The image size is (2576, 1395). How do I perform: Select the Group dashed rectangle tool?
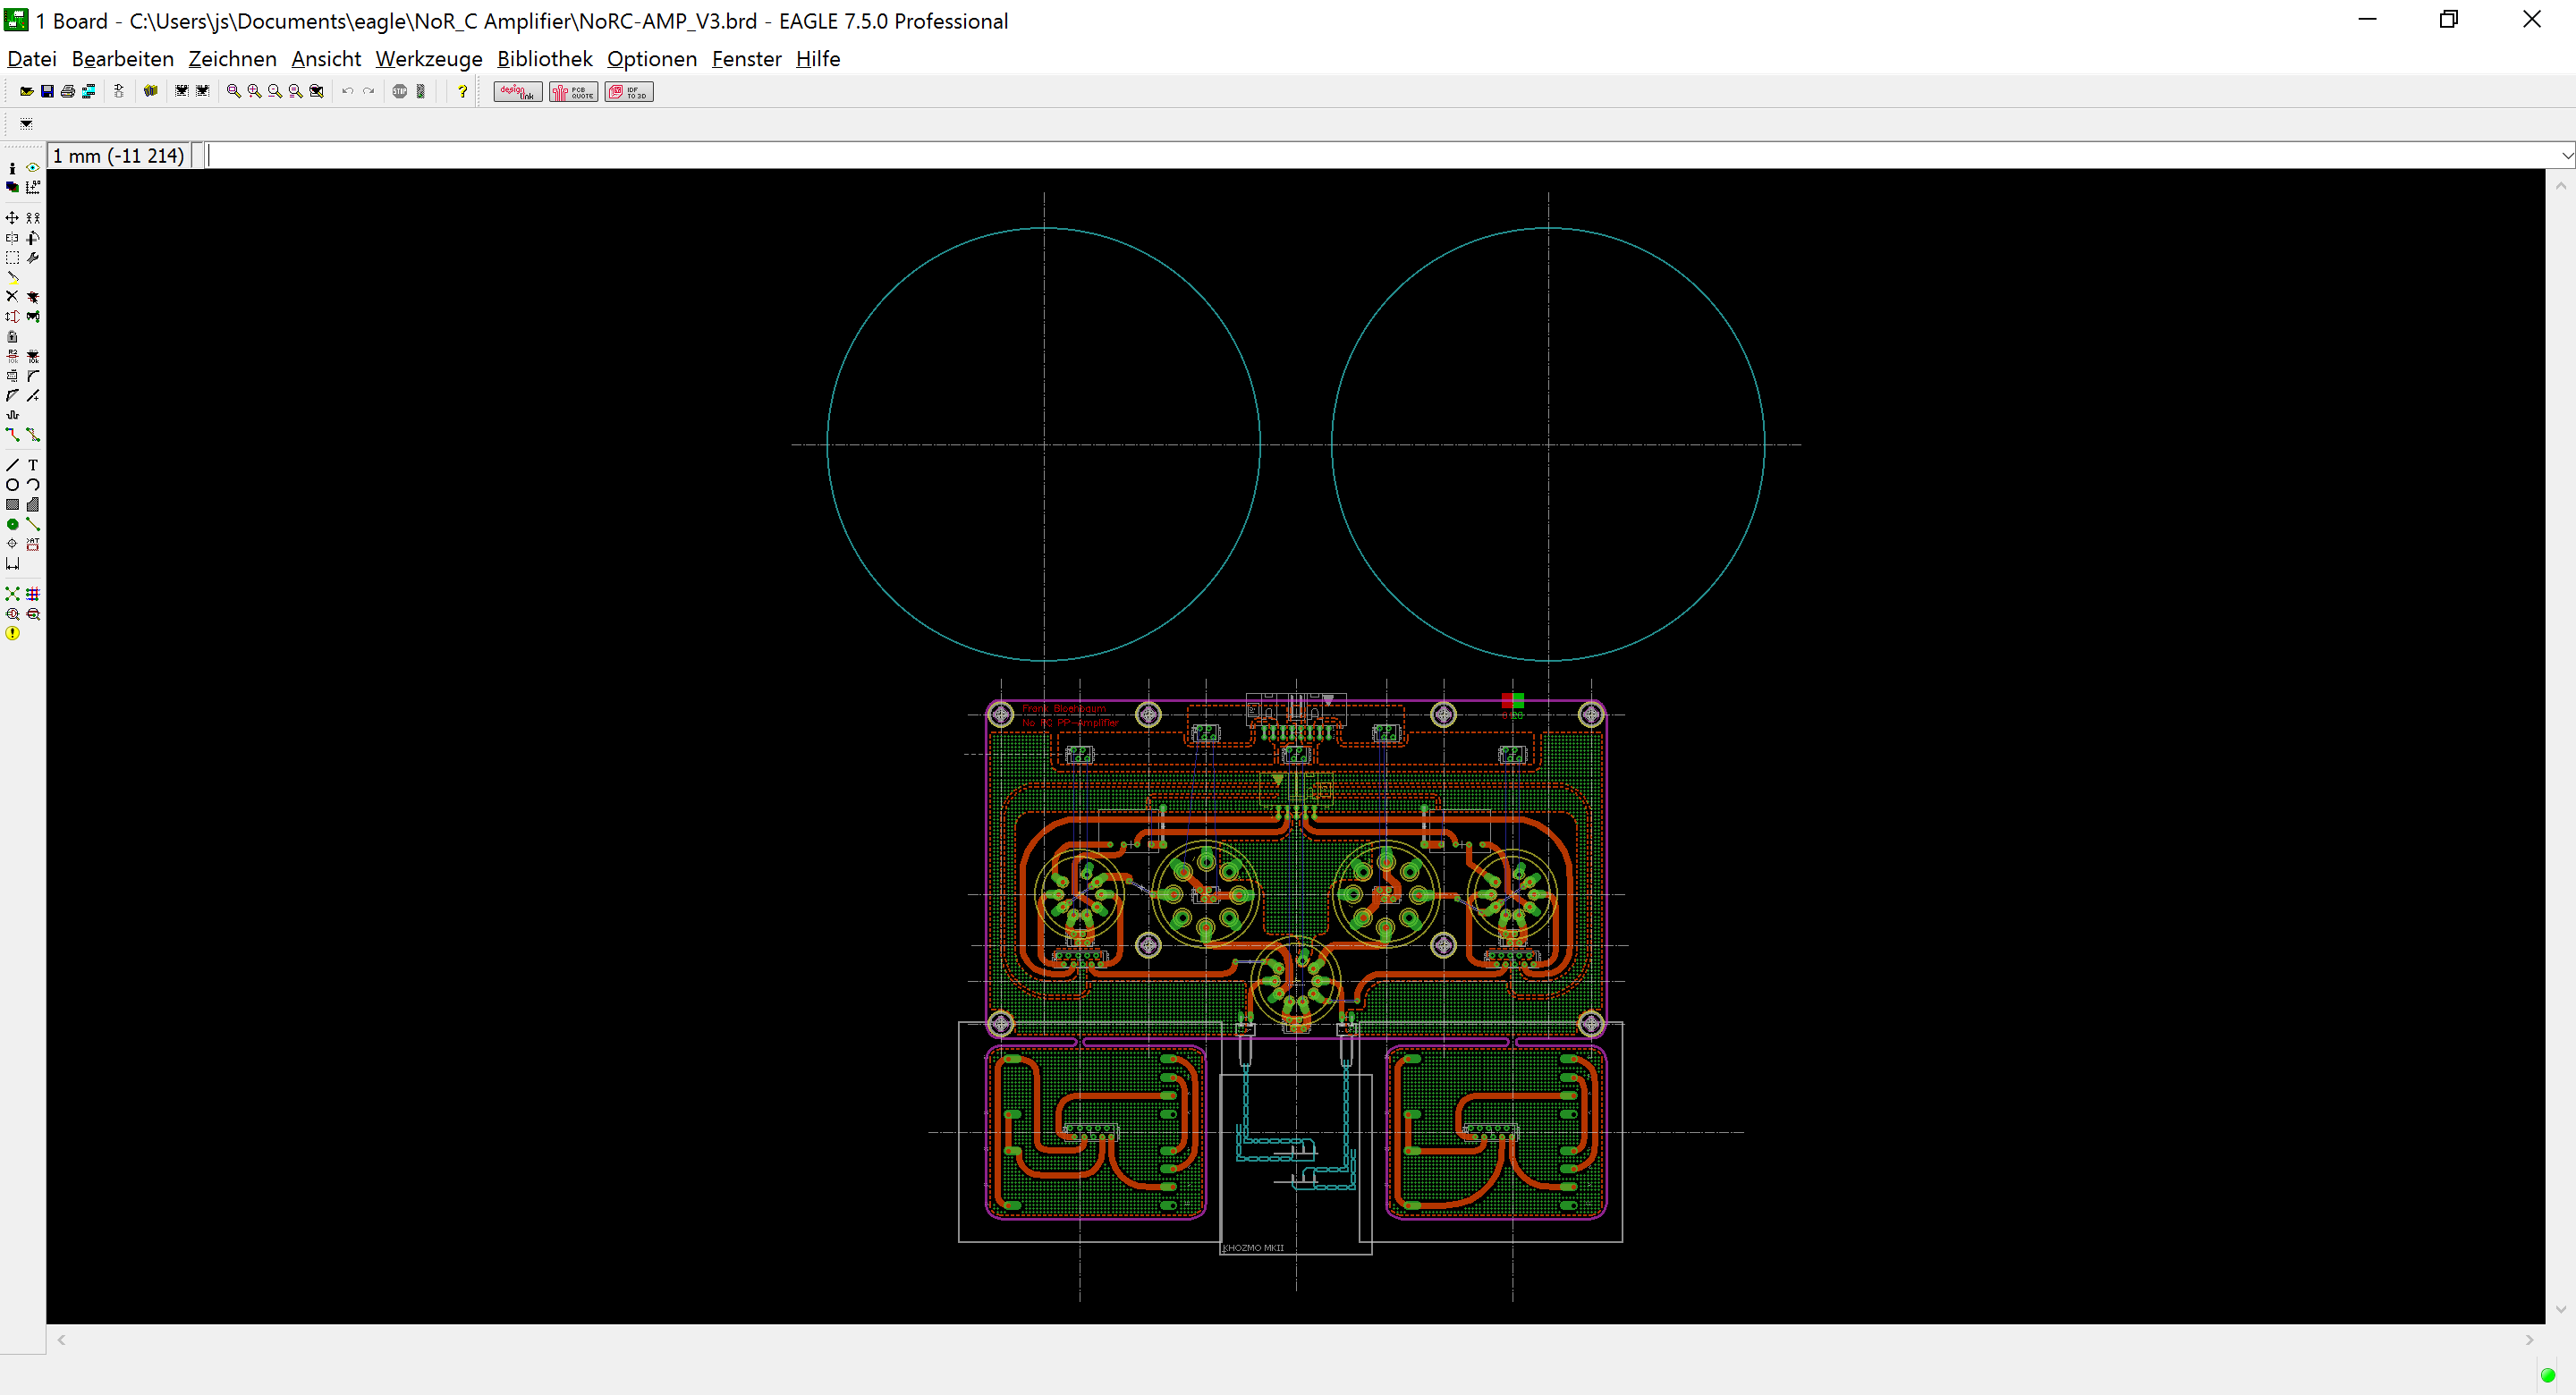point(12,258)
